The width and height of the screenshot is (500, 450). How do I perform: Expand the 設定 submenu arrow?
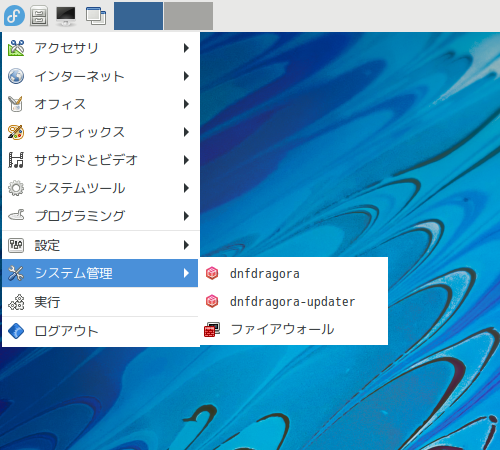(186, 245)
